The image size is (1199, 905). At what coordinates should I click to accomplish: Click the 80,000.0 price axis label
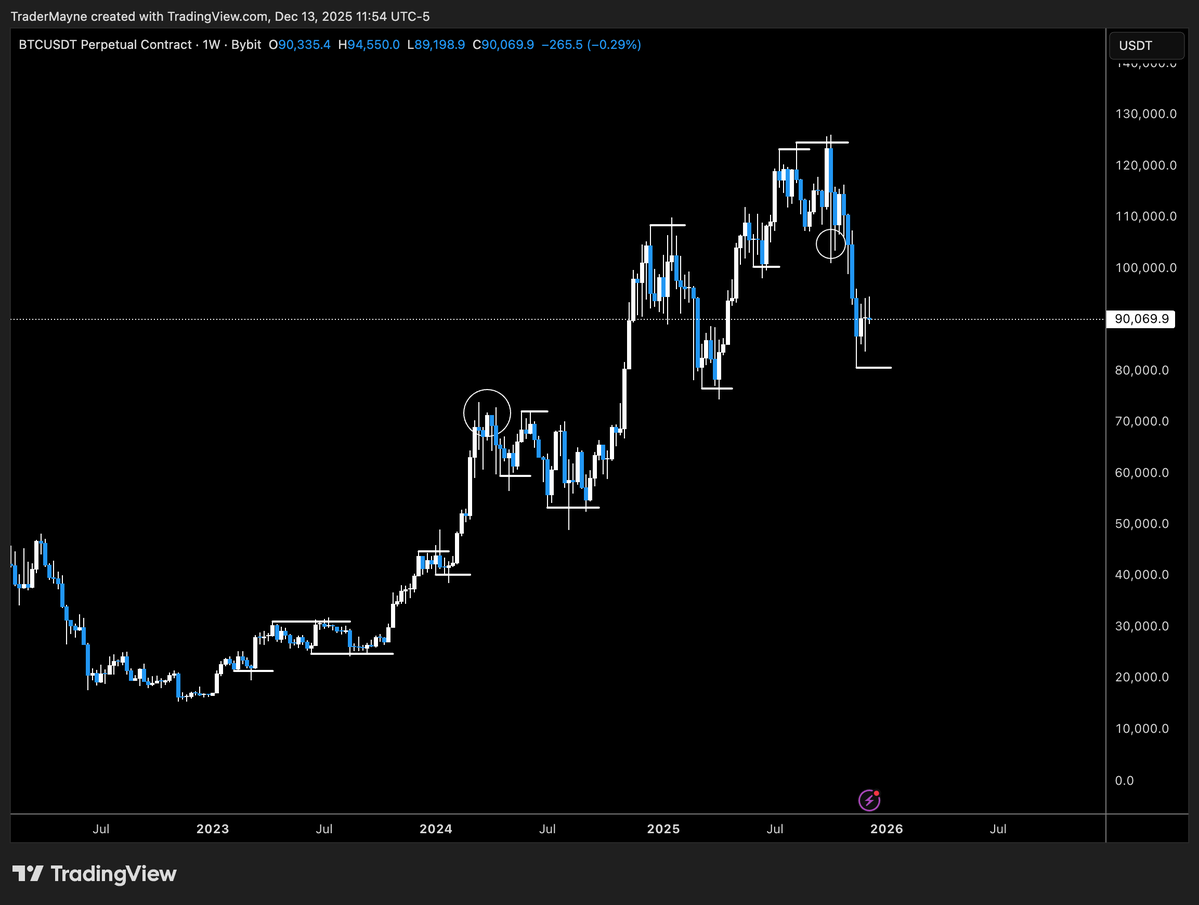click(x=1142, y=370)
